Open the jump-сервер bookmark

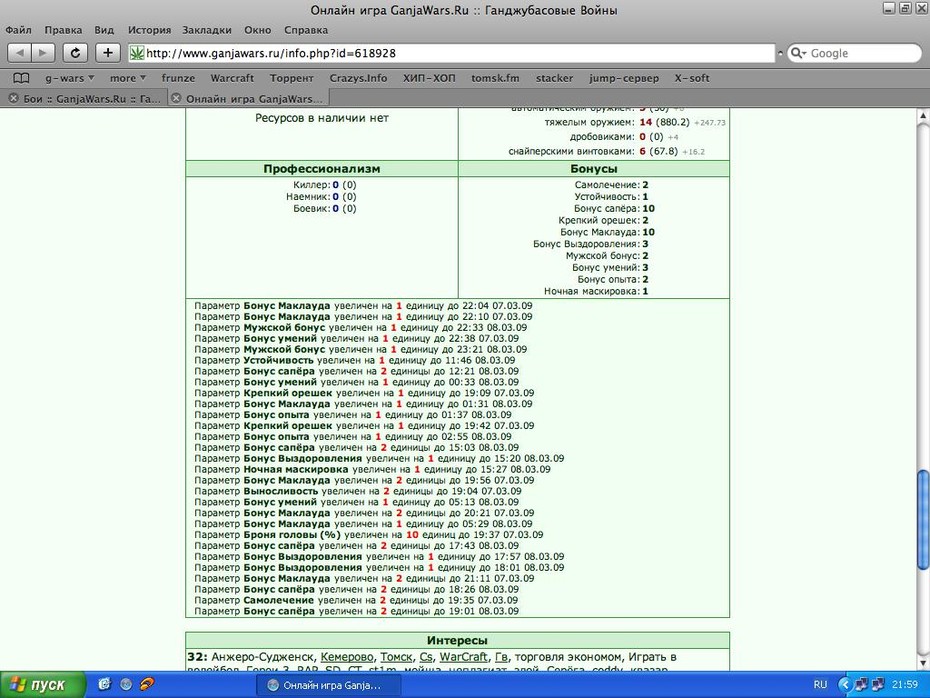click(x=624, y=78)
